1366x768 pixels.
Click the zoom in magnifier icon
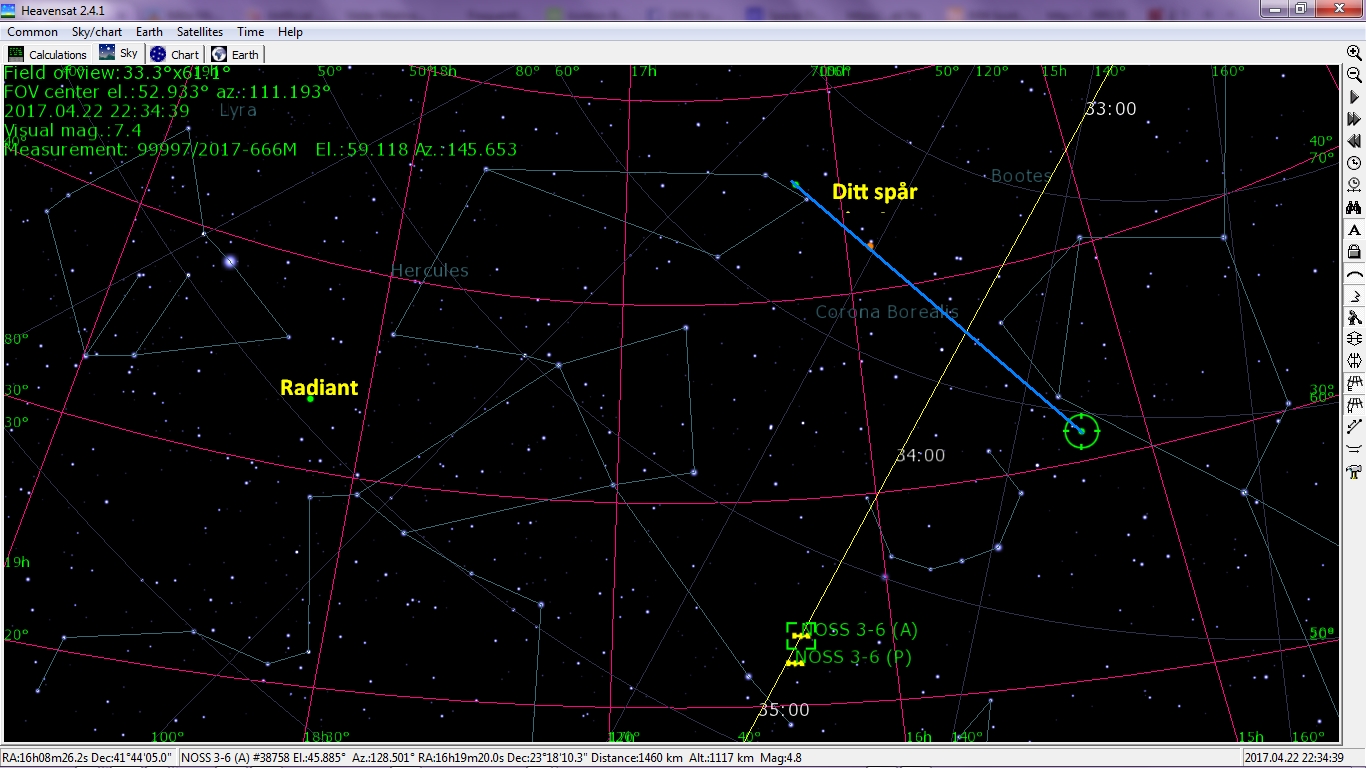1355,53
